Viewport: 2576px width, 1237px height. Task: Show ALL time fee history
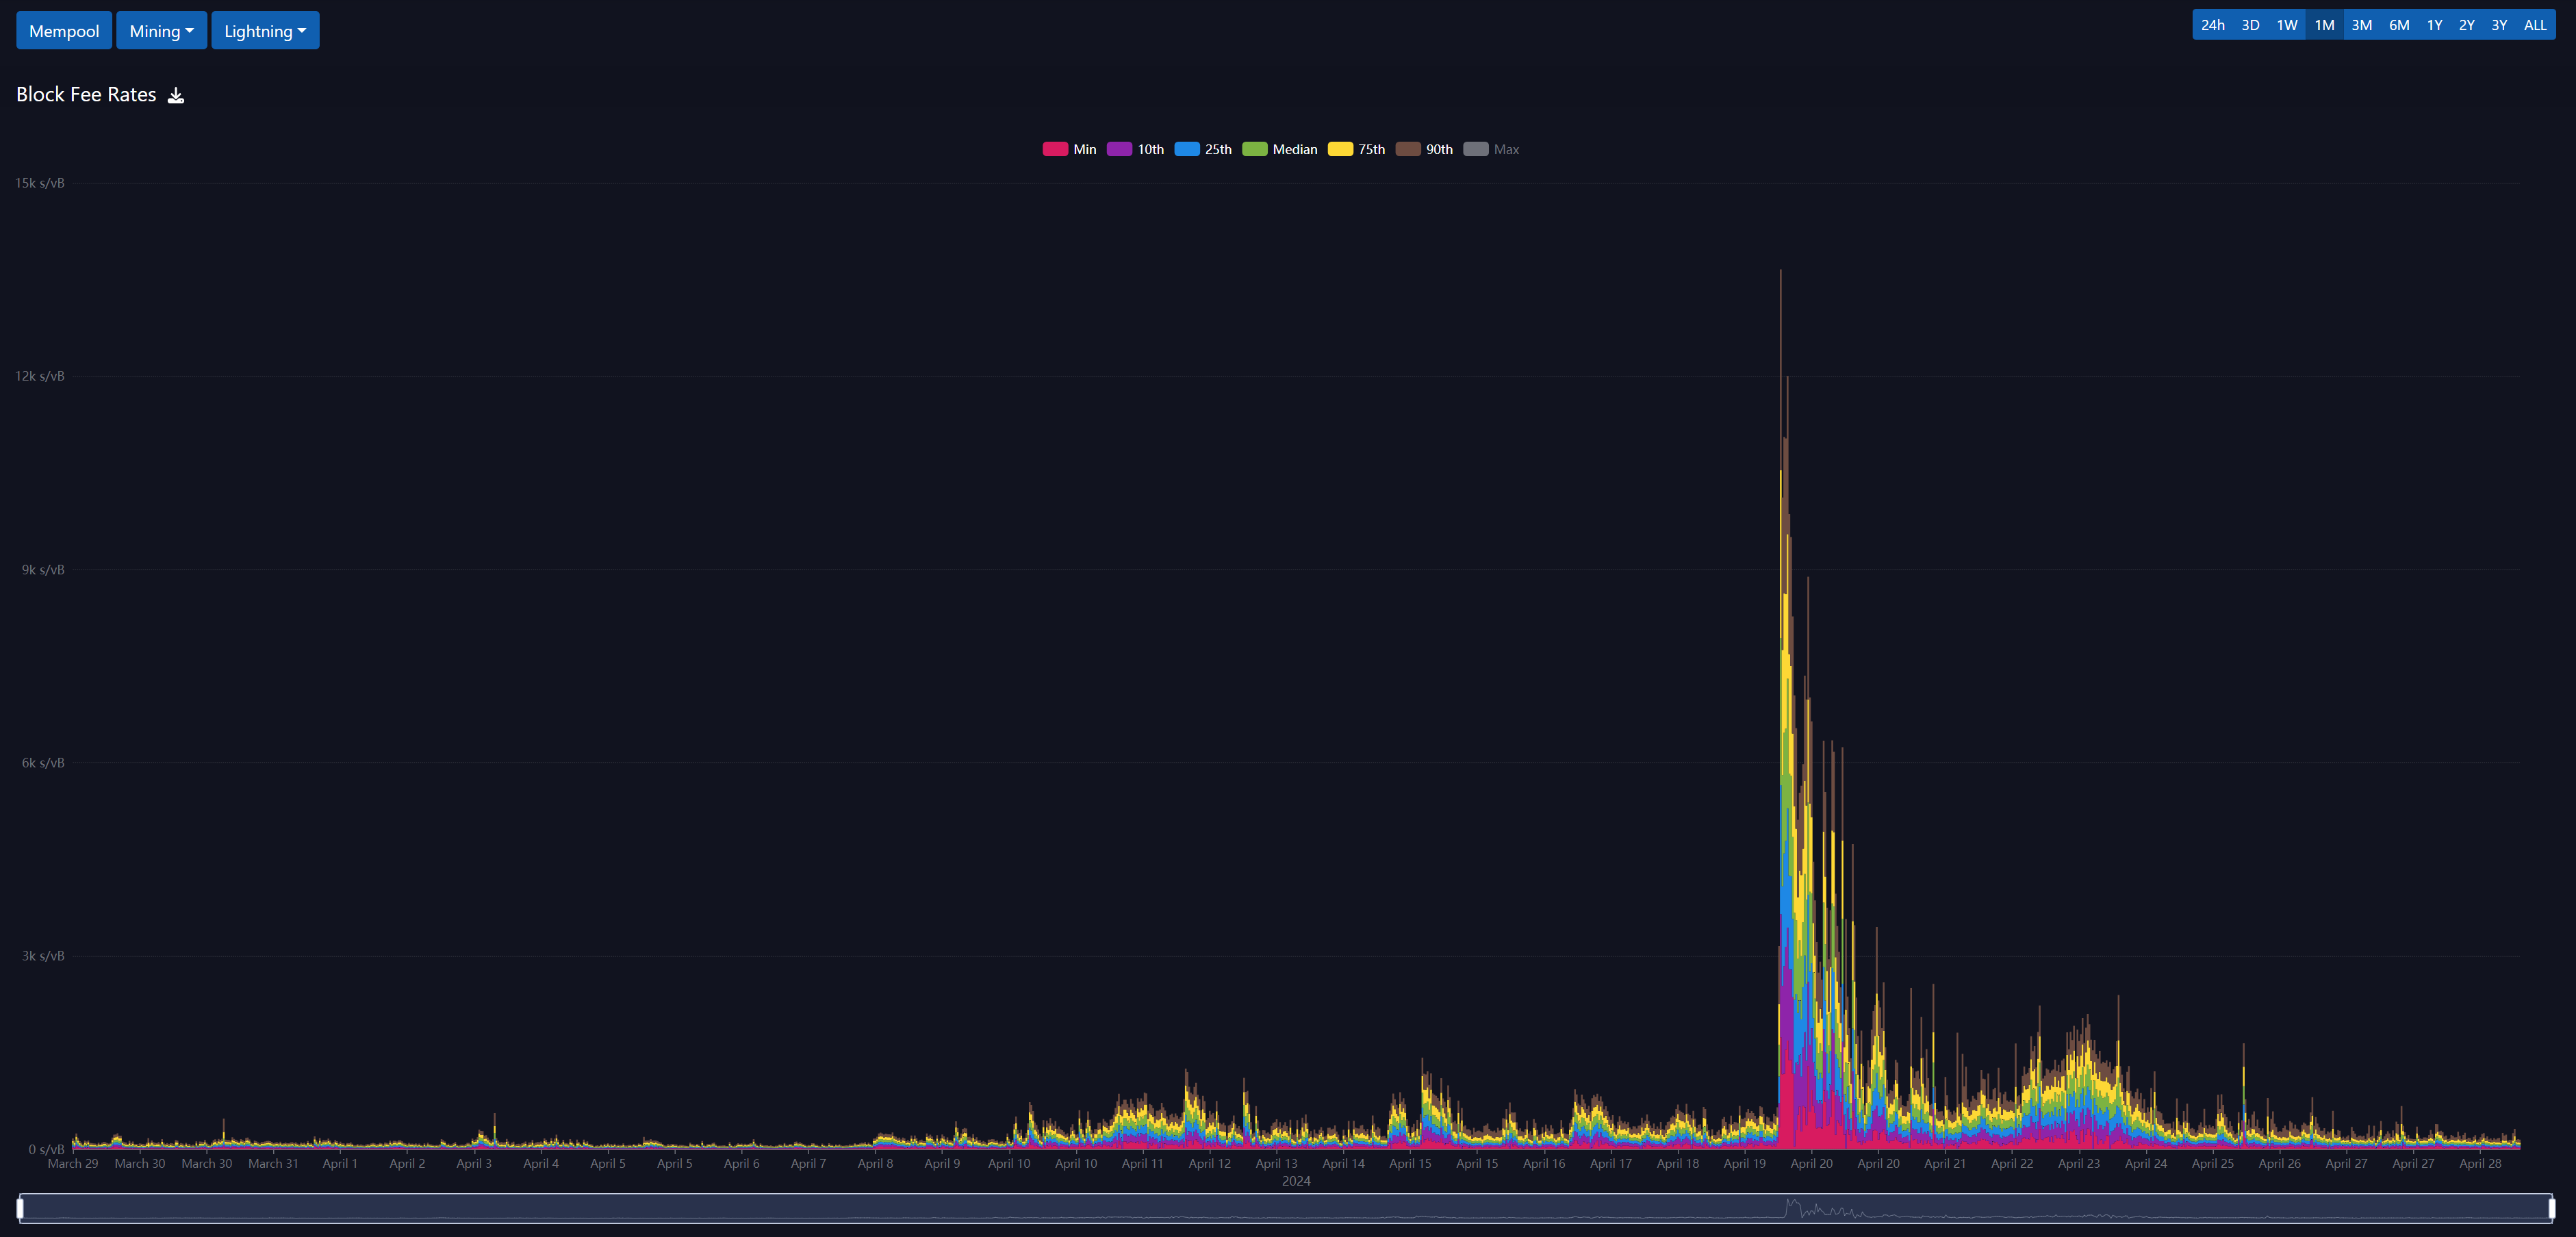tap(2534, 25)
